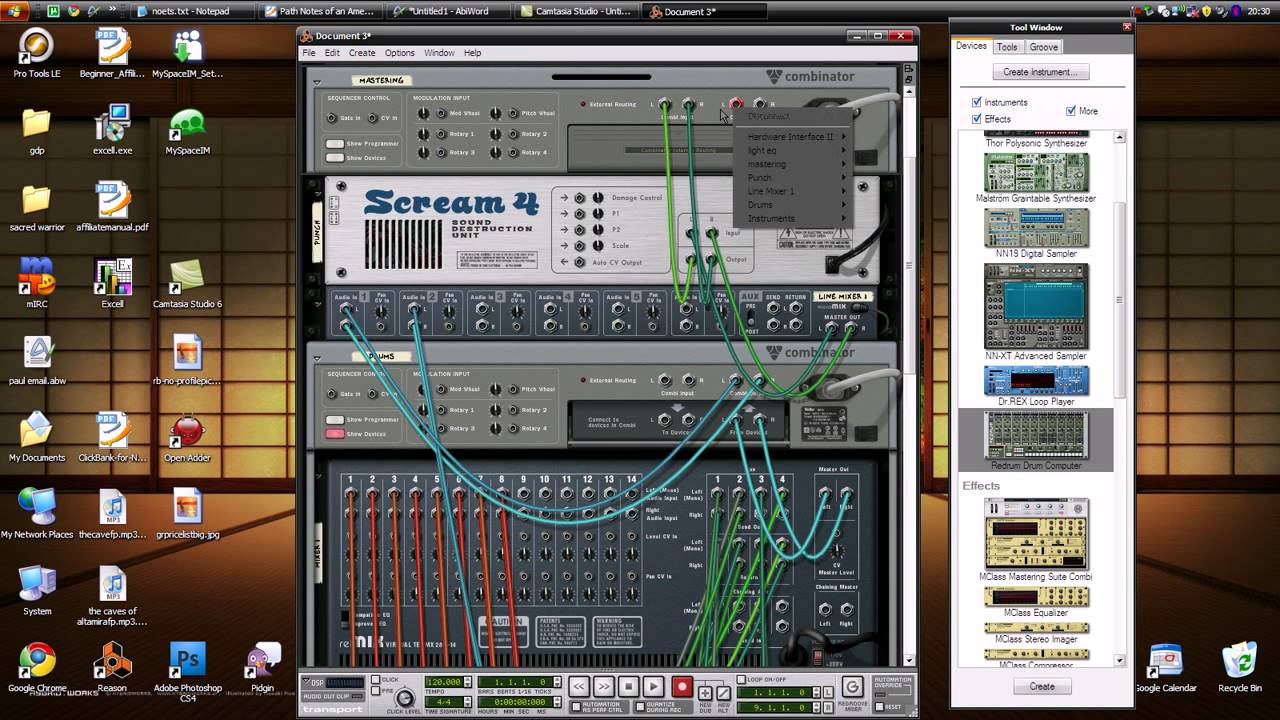Select Malström Graintable Synthesizer device icon

click(1036, 173)
